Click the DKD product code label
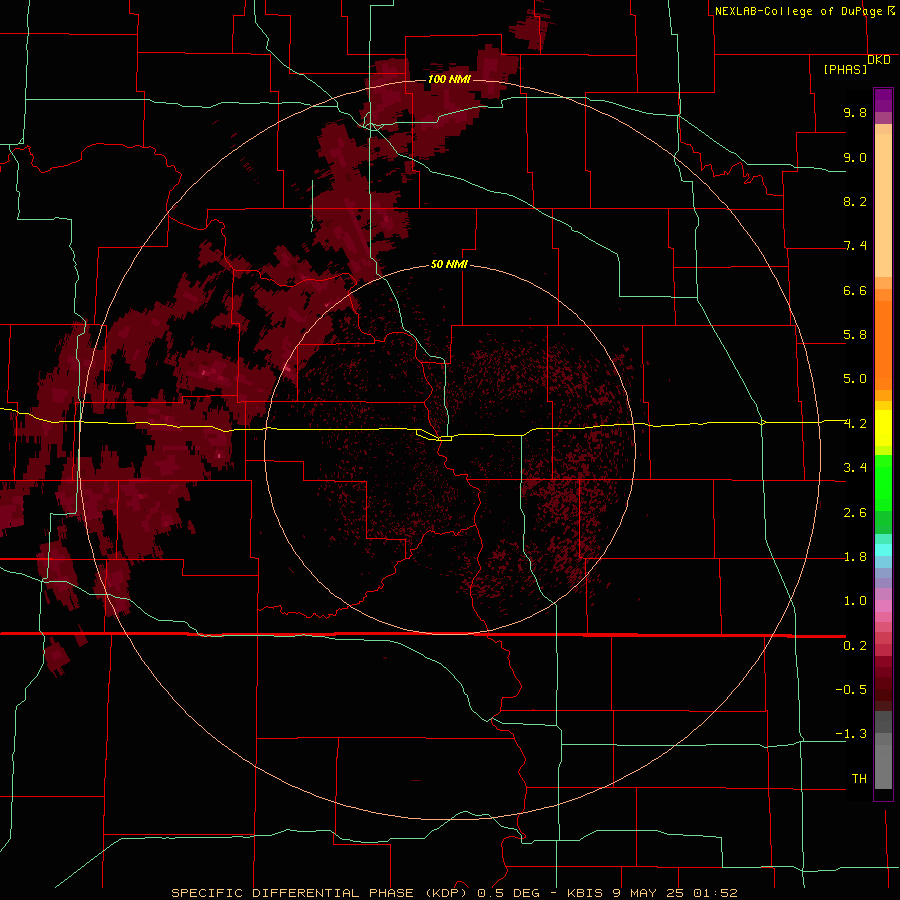The image size is (900, 900). click(879, 60)
